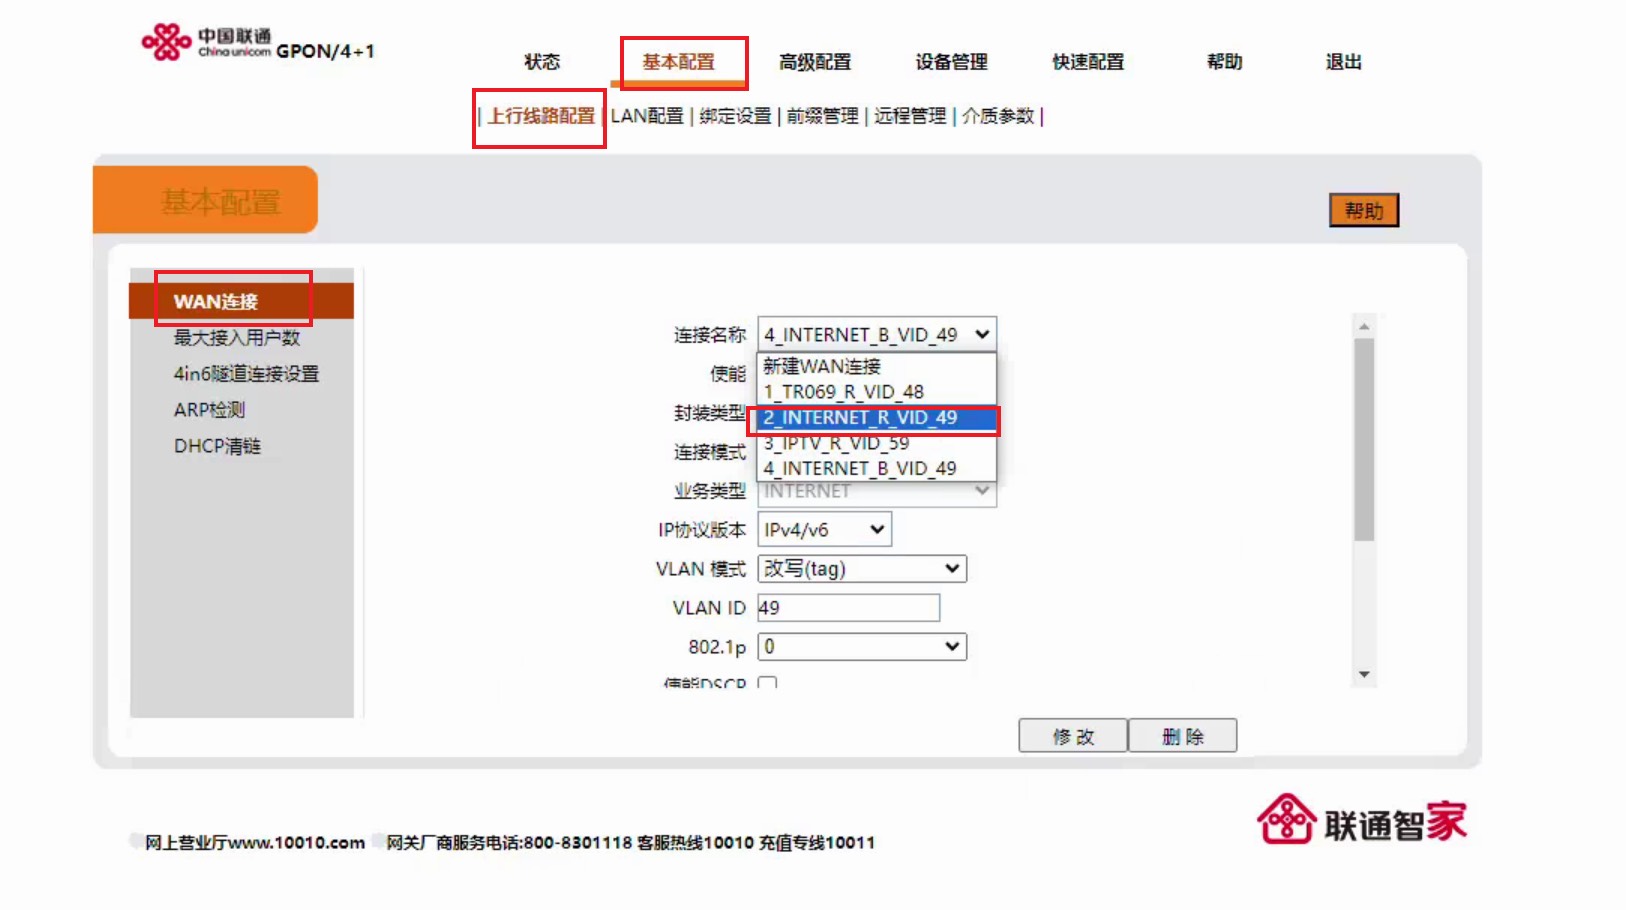This screenshot has width=1626, height=910.
Task: Open 4in6隧道连接设置 sidebar item
Action: [246, 374]
